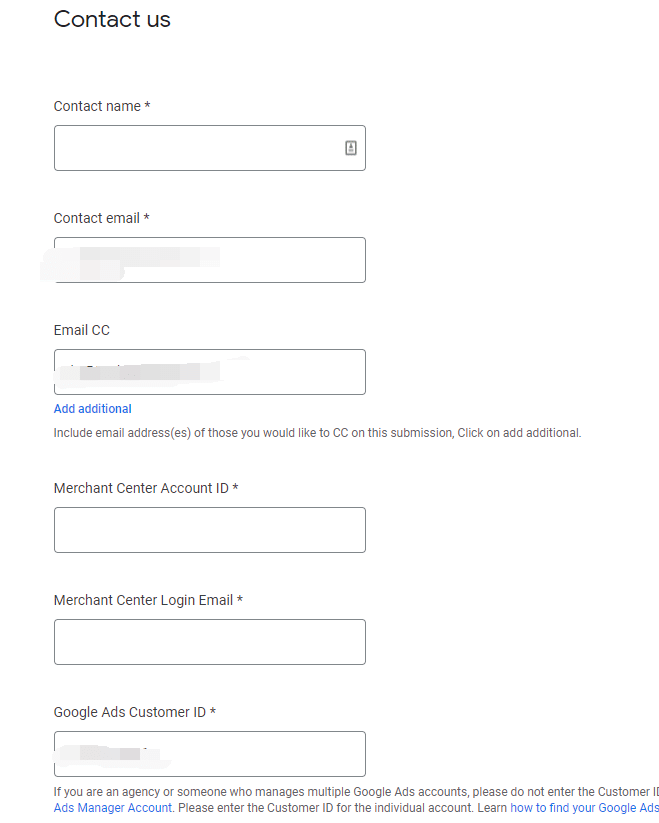Click the contact autofill icon in Contact name
This screenshot has width=659, height=823.
pos(351,148)
